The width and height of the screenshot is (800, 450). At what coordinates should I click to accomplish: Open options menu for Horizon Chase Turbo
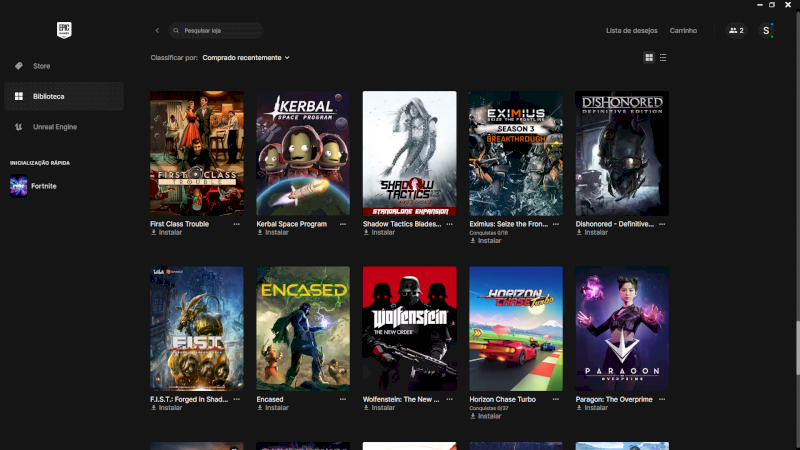click(556, 399)
